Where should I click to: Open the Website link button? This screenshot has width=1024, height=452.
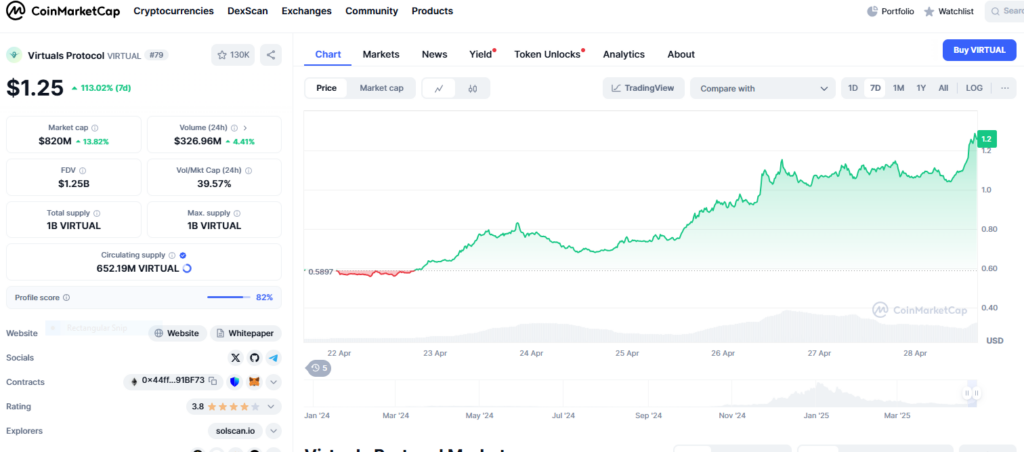[178, 333]
